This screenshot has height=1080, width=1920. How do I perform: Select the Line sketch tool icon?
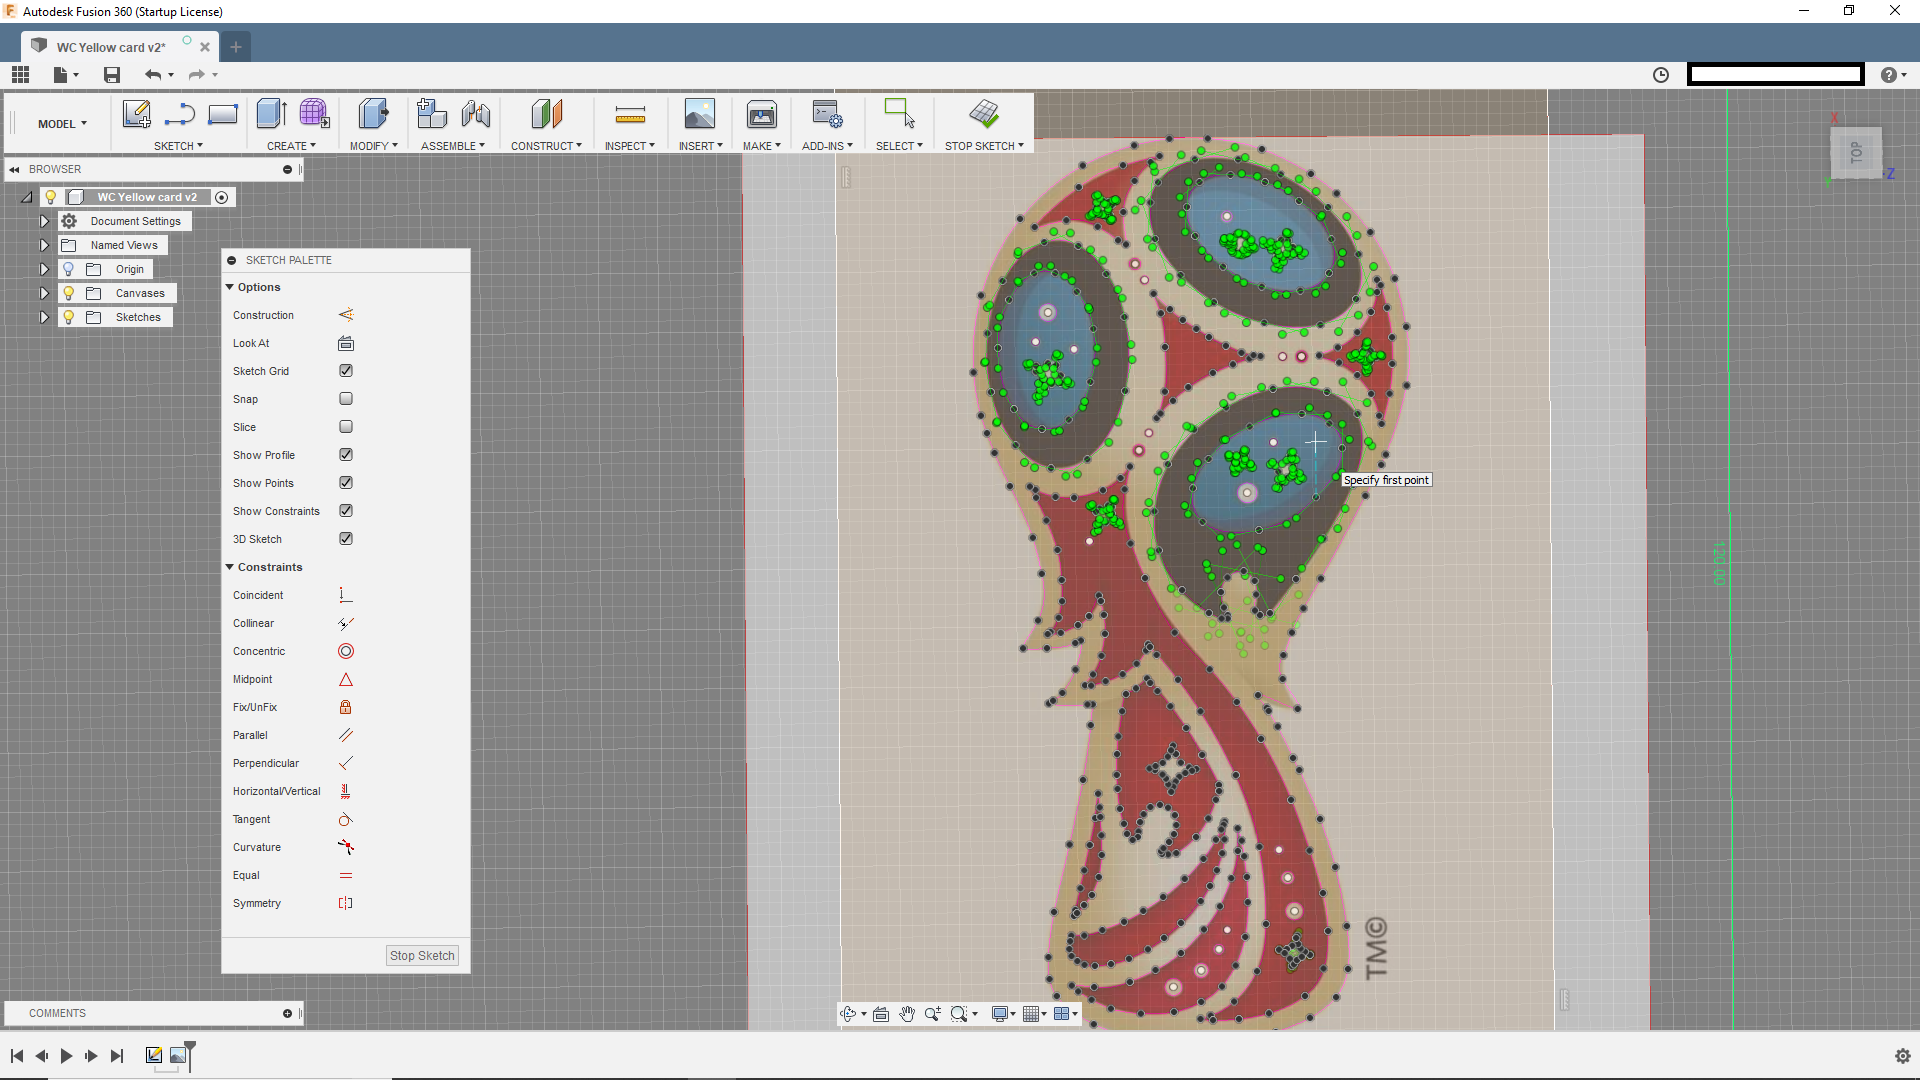tap(180, 114)
